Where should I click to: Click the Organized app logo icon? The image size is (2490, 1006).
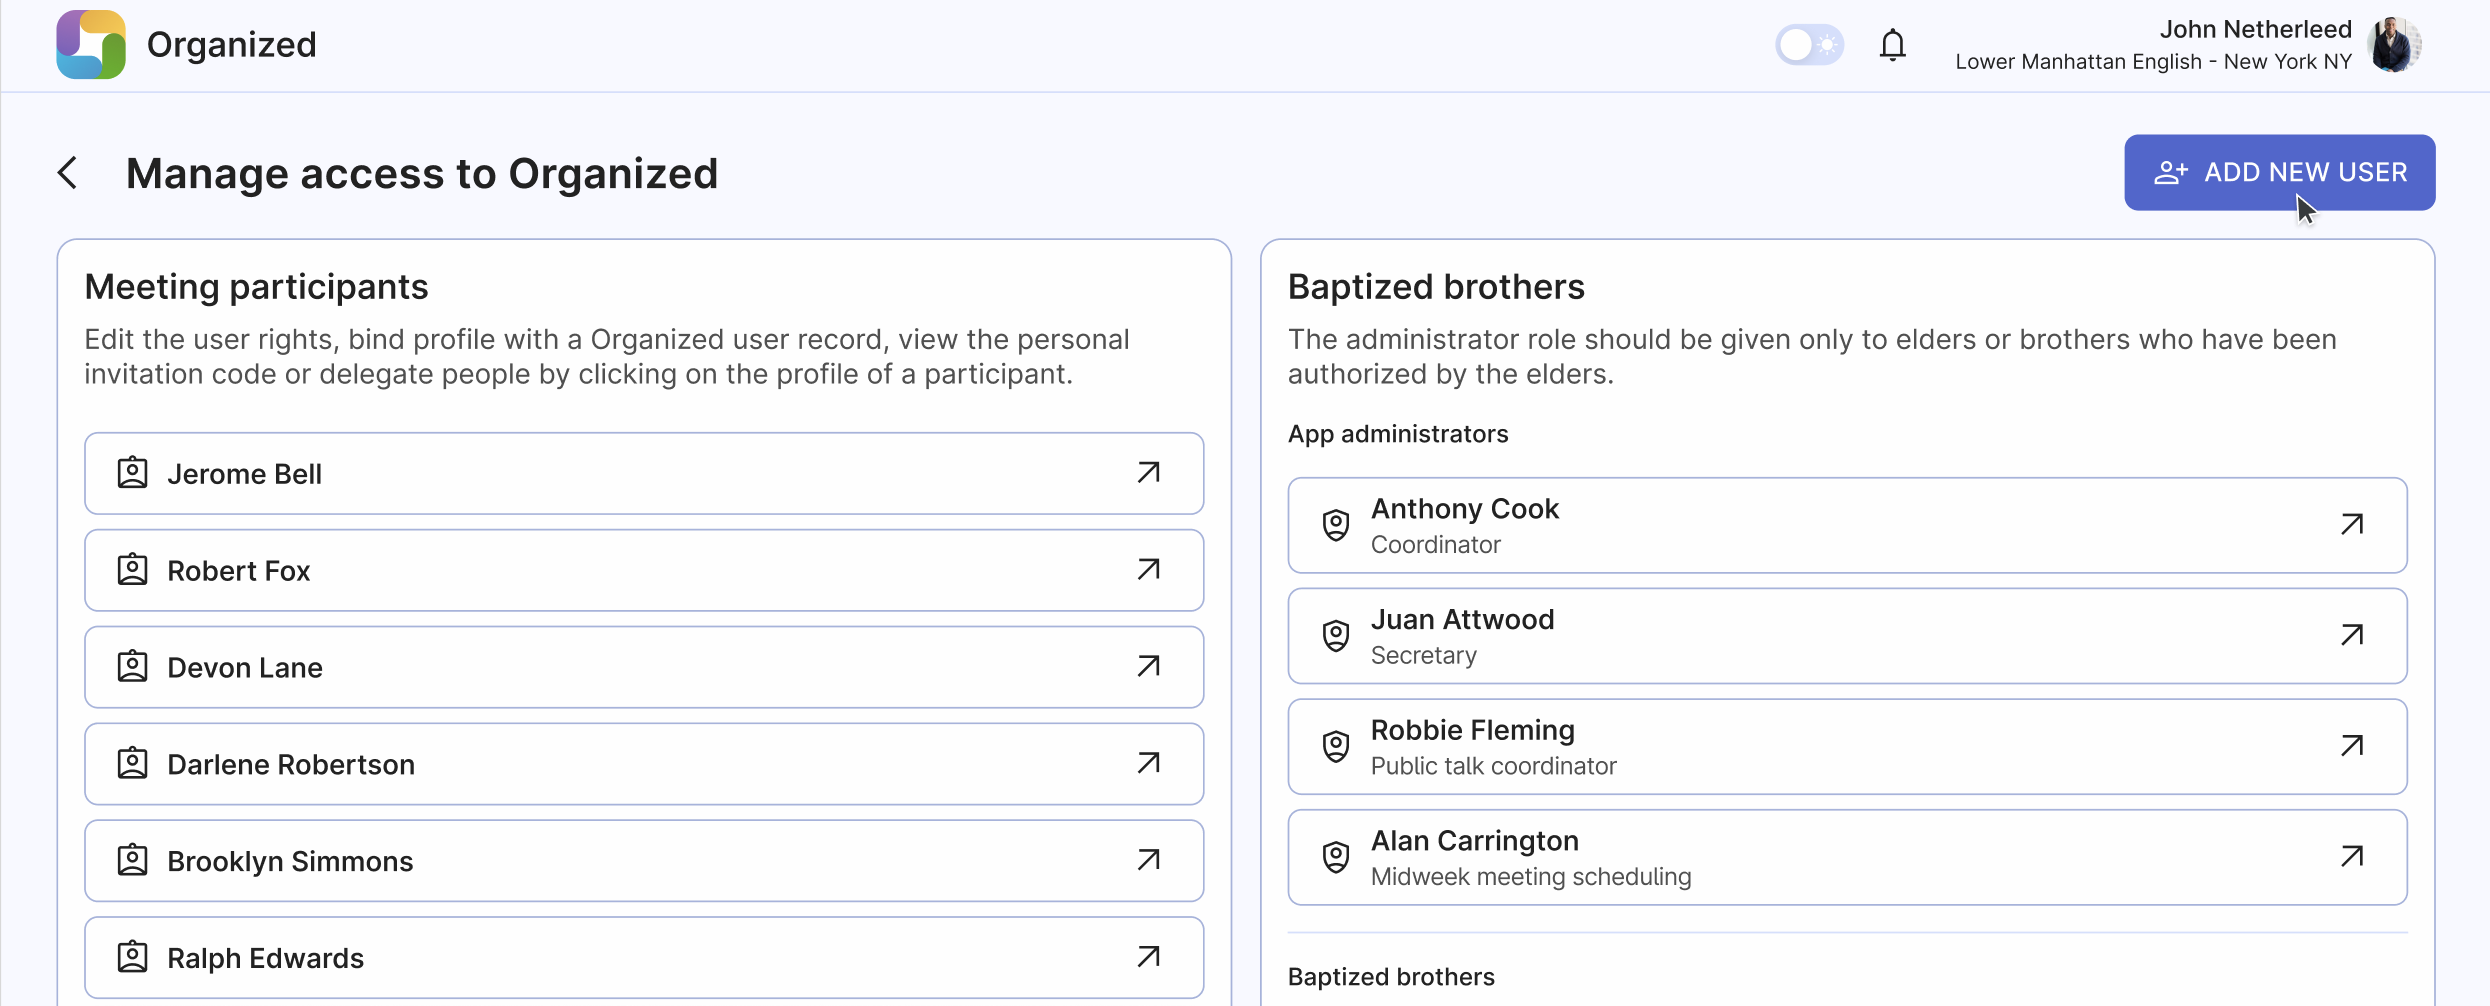[x=91, y=45]
